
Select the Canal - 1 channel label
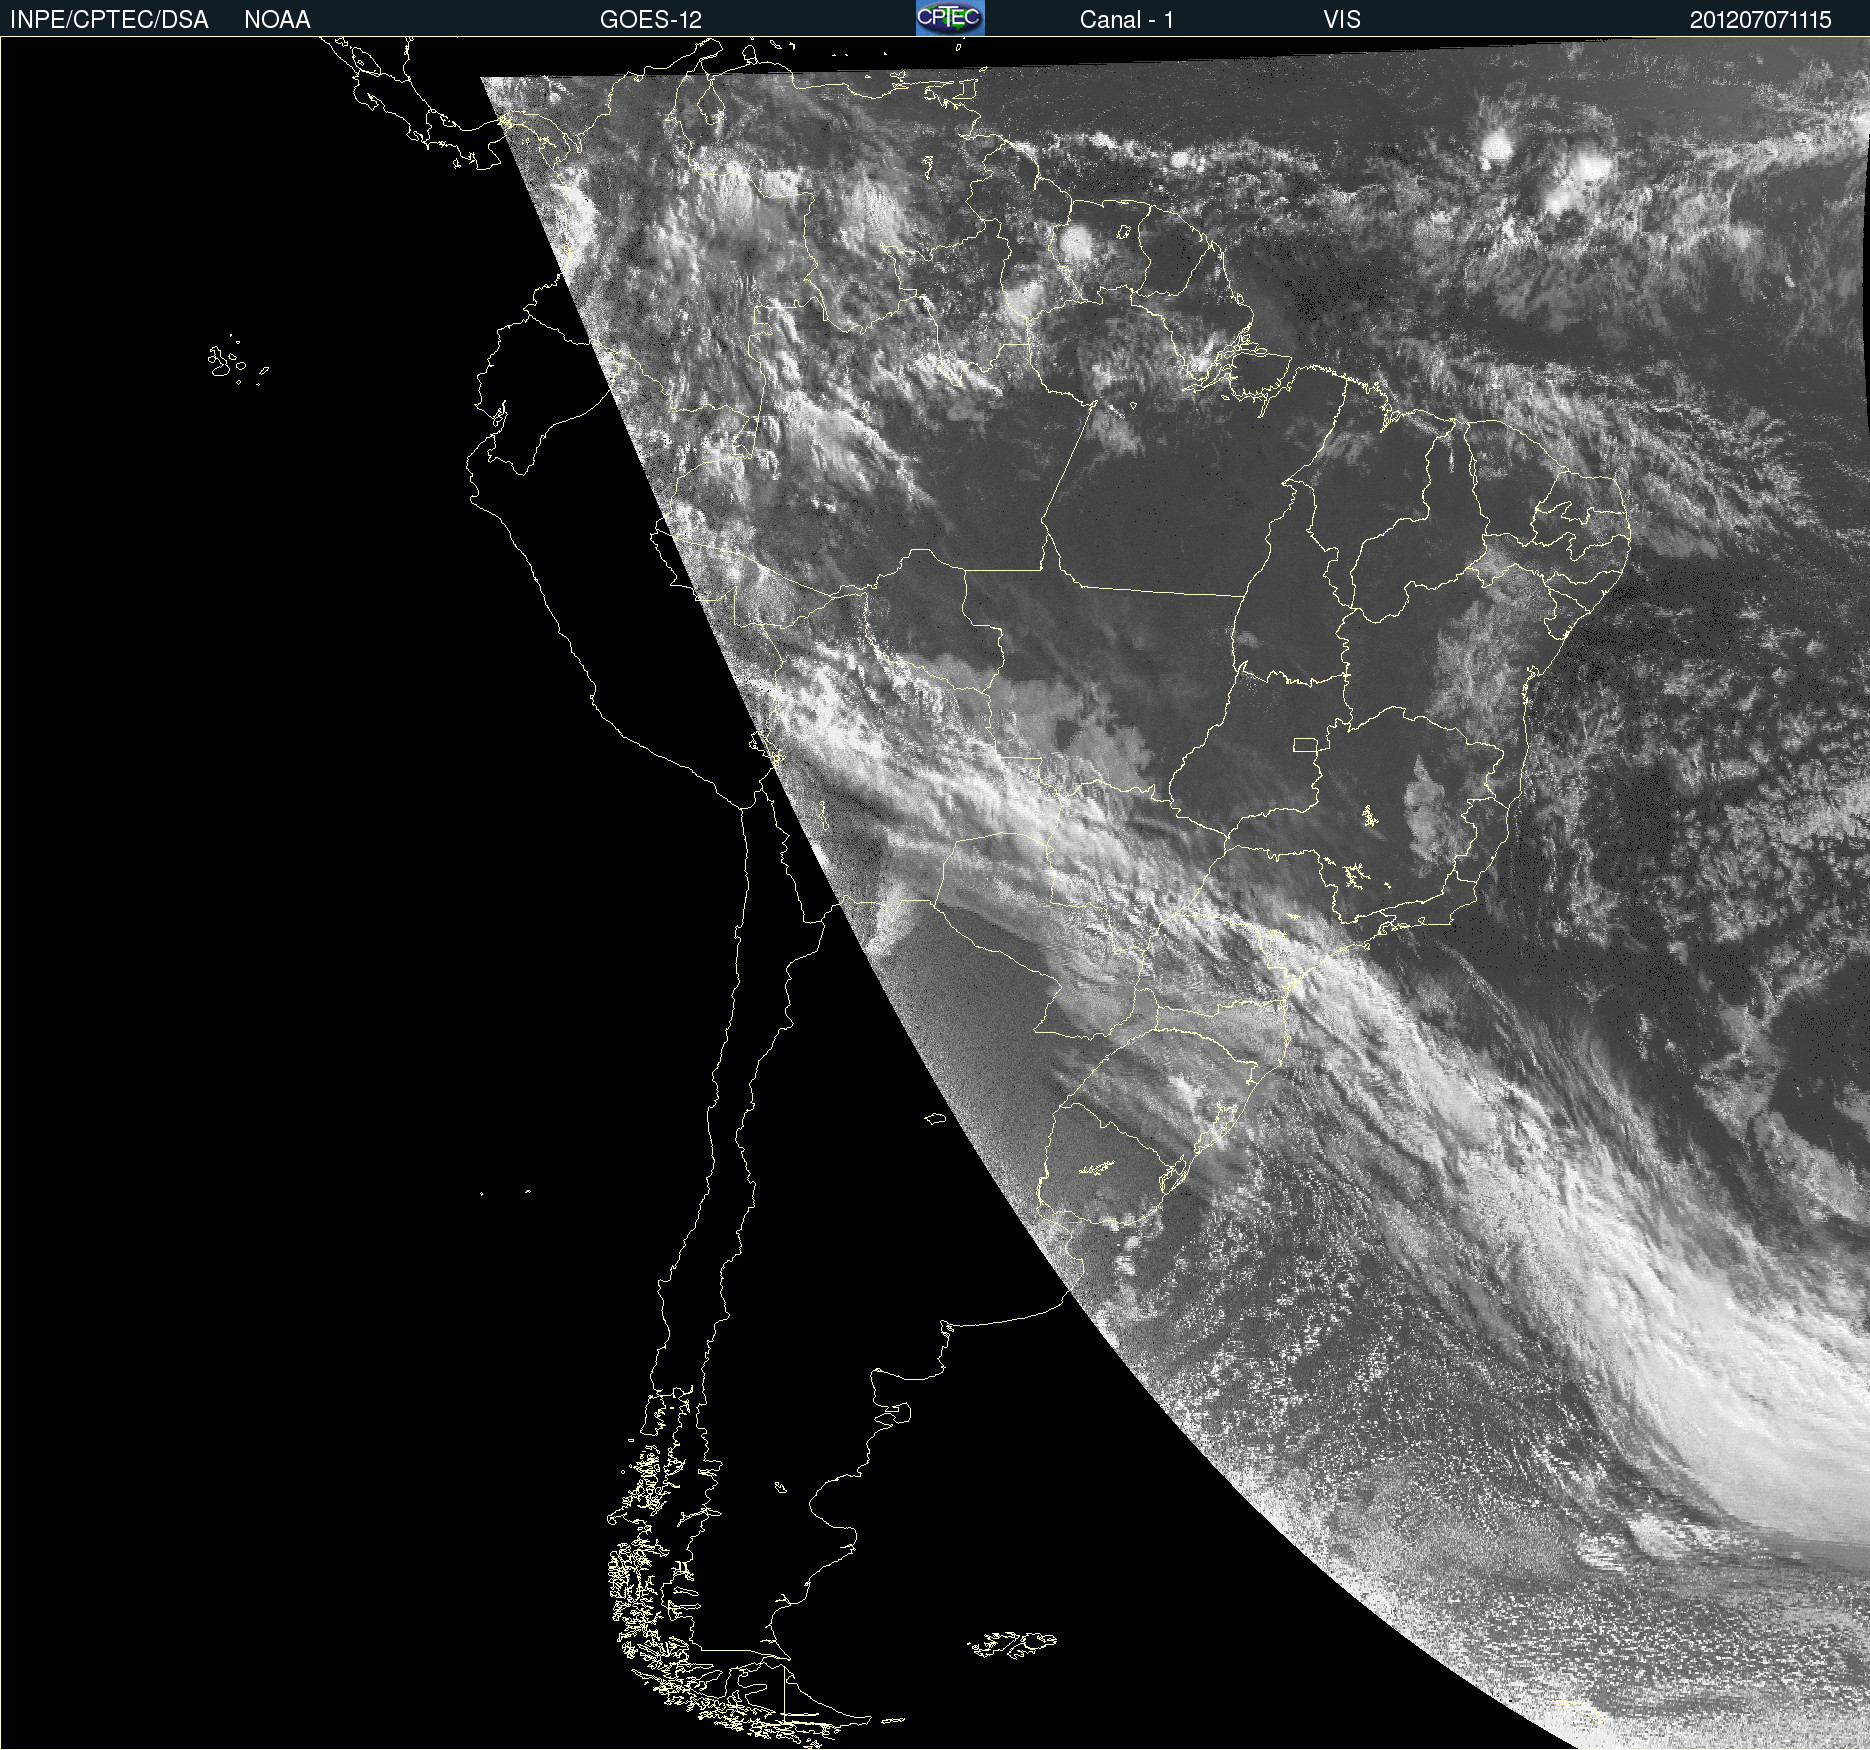tap(1126, 20)
